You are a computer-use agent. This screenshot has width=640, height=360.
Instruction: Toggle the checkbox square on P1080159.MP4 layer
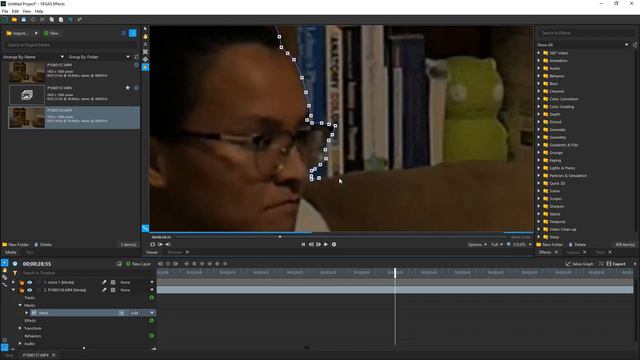(113, 290)
